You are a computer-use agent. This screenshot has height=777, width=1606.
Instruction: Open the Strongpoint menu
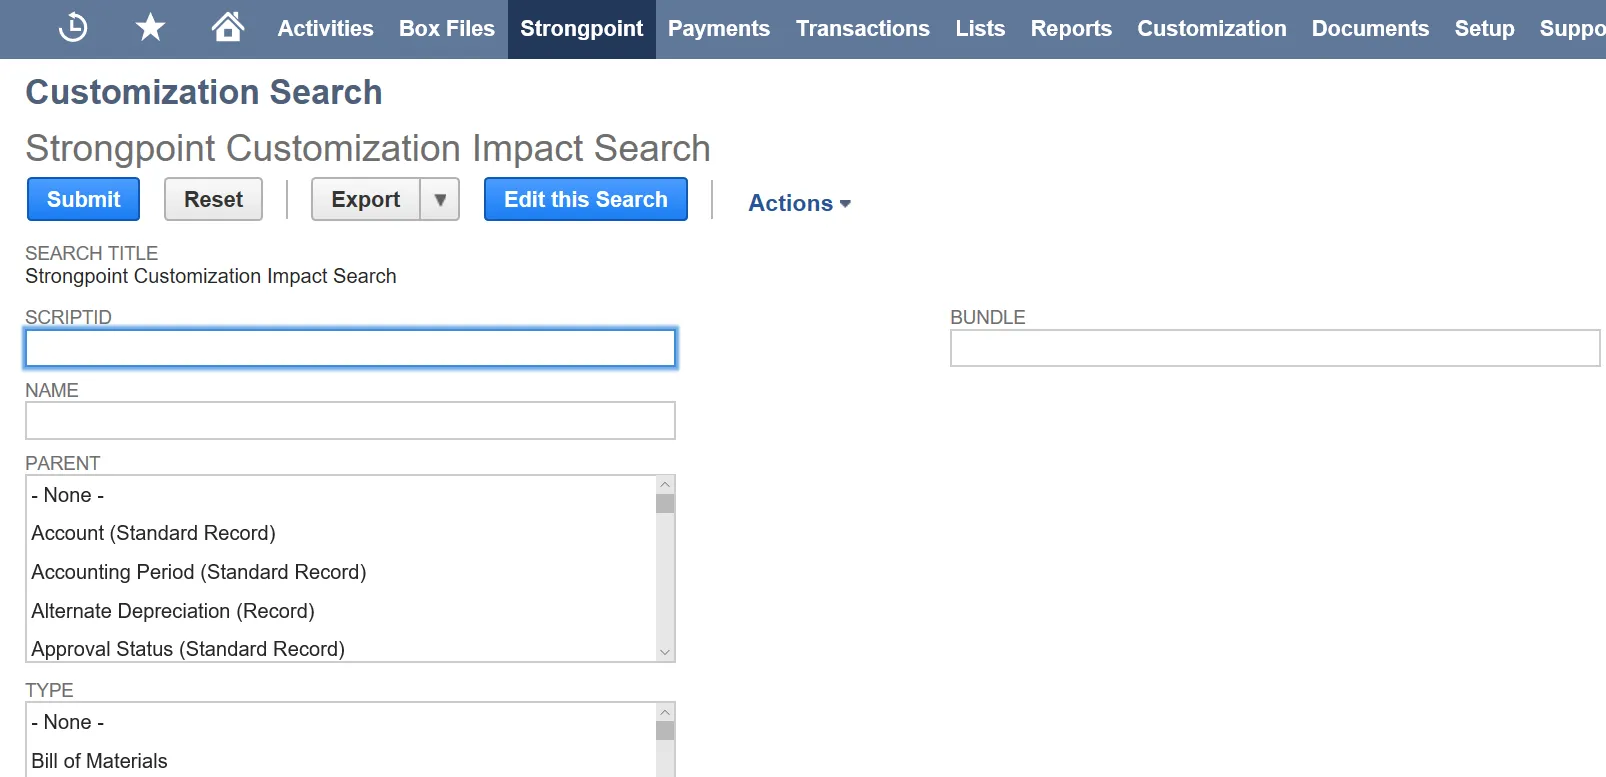(582, 29)
